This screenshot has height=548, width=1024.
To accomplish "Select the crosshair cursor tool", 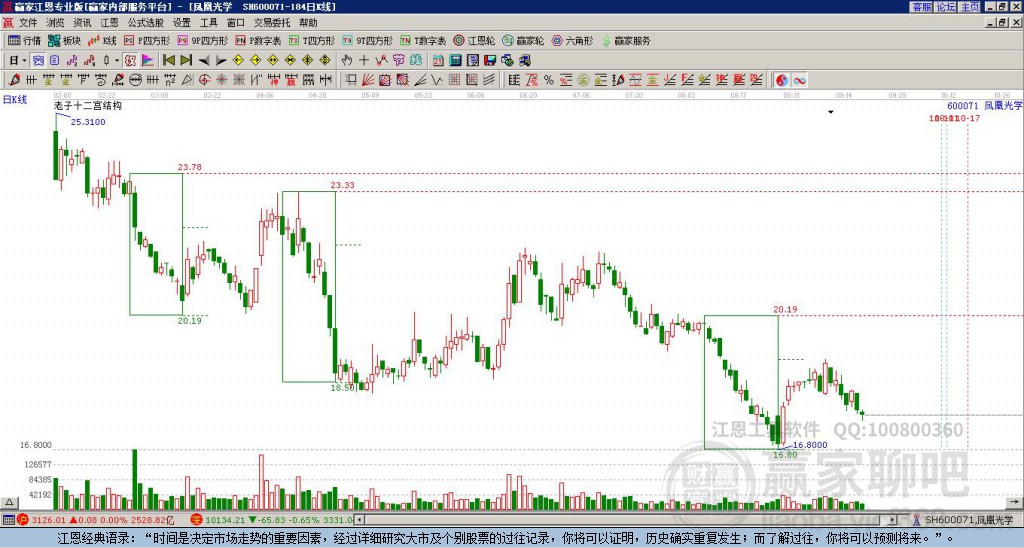I will (364, 61).
